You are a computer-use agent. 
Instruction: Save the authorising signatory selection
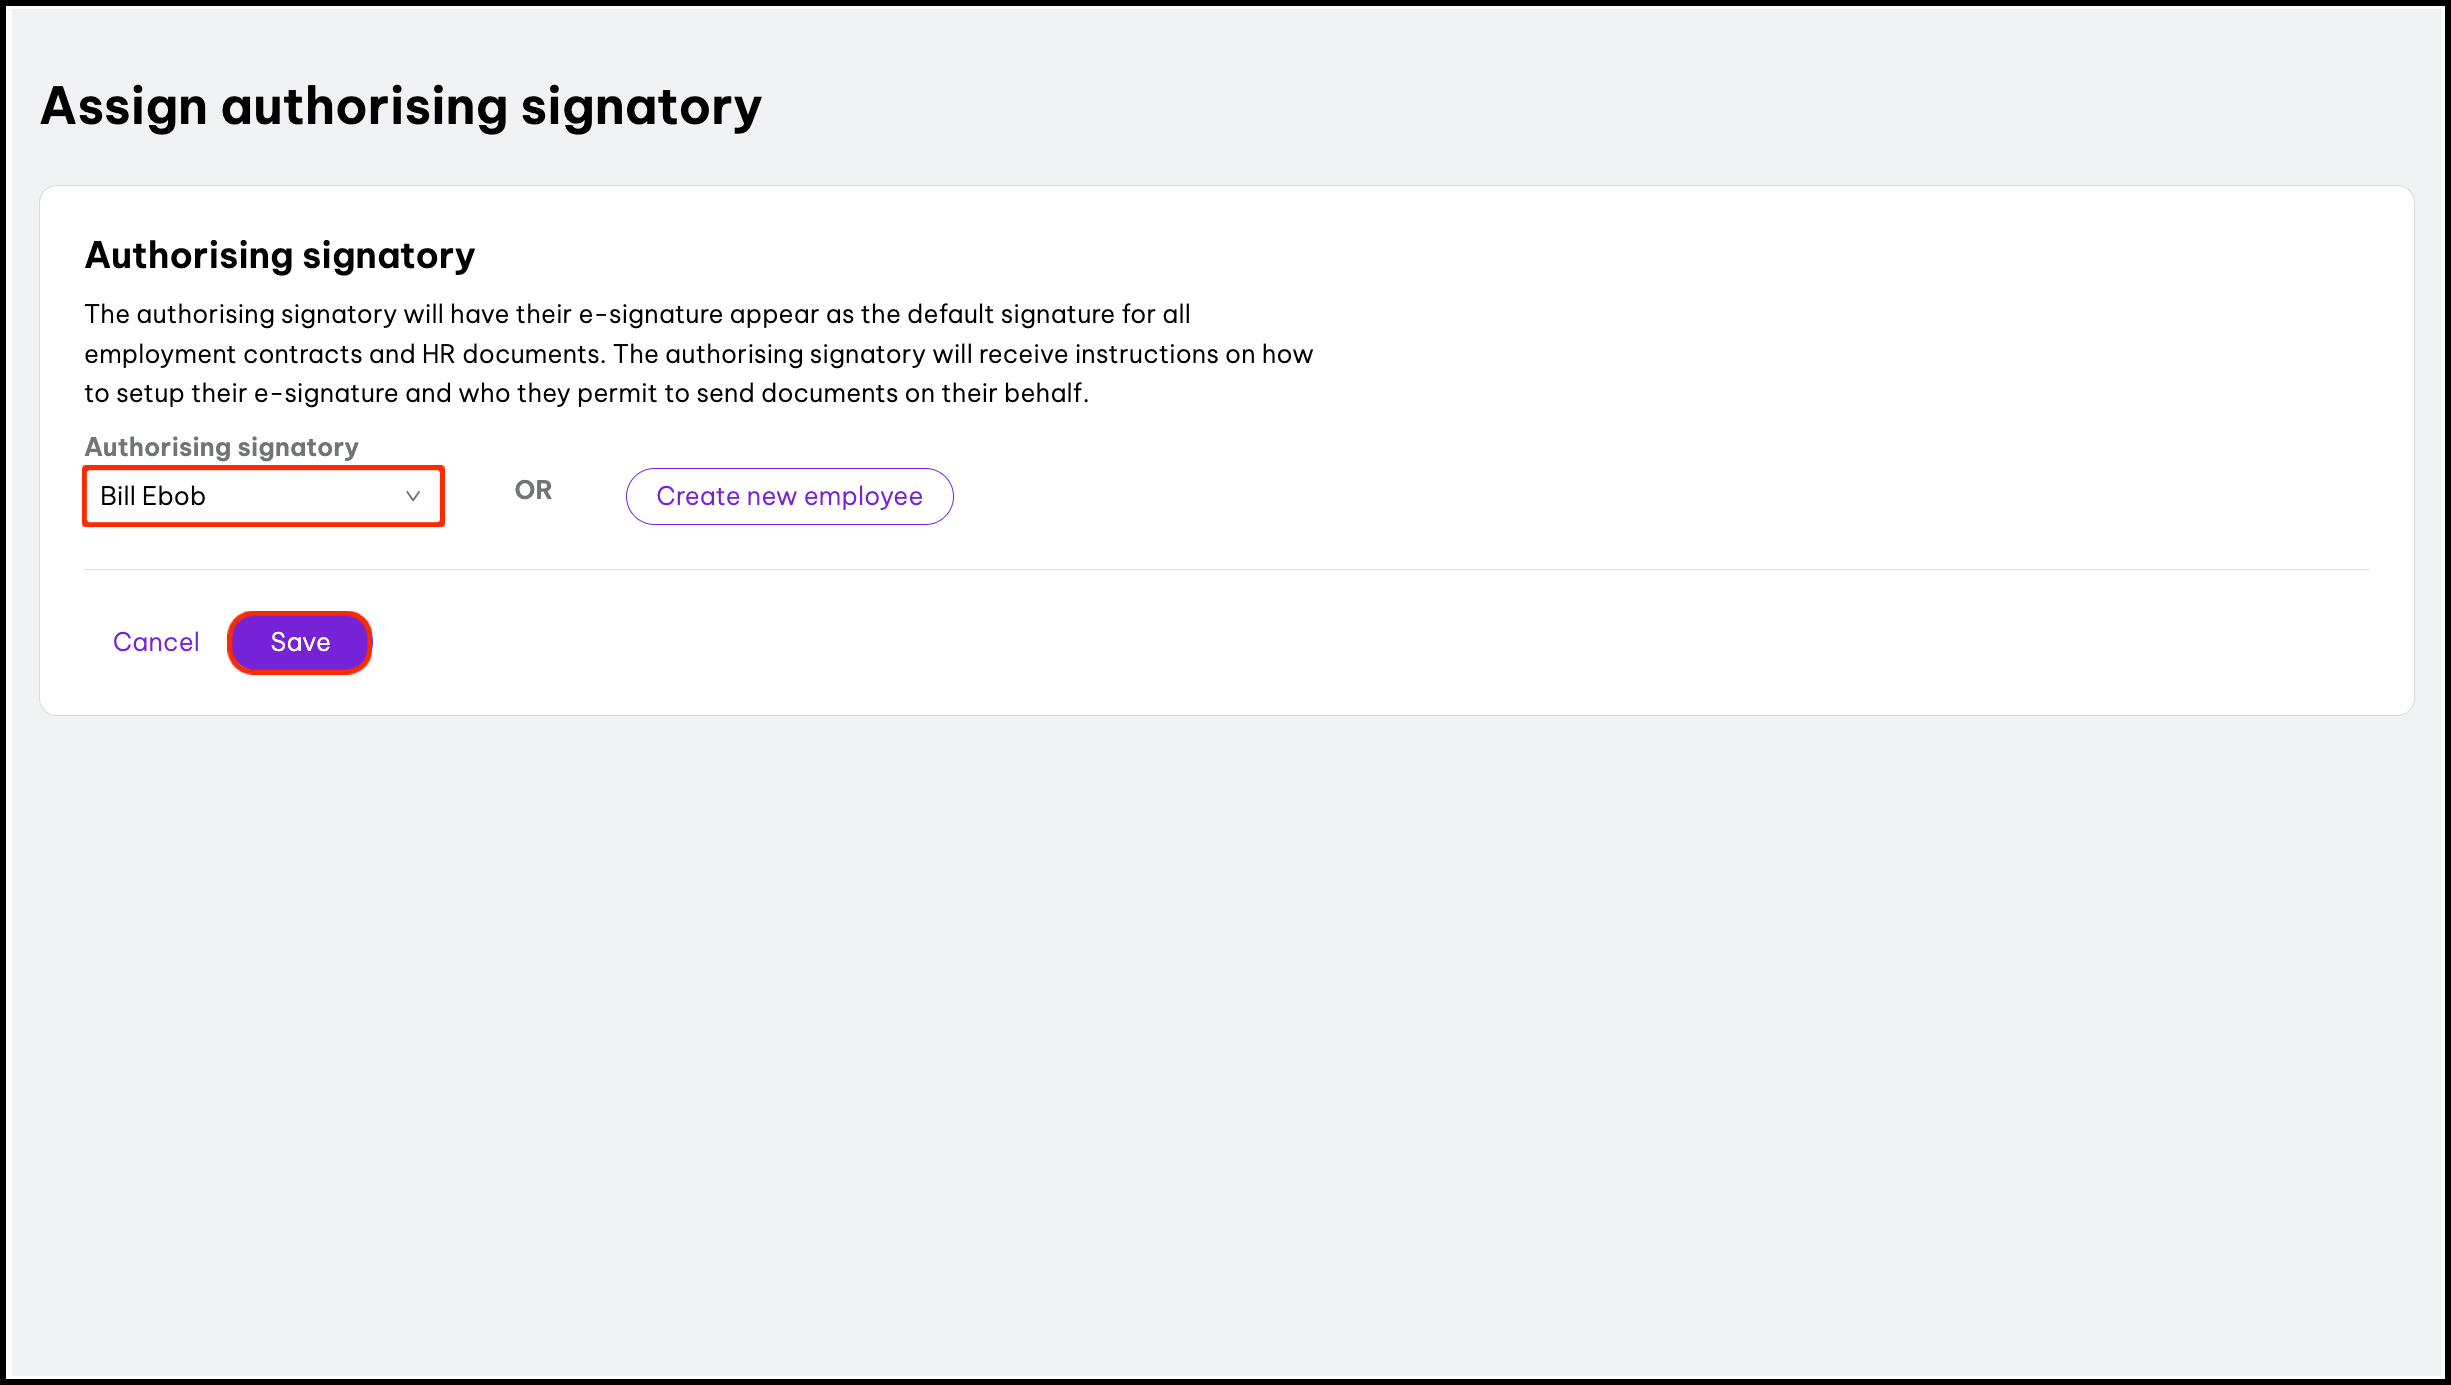pyautogui.click(x=300, y=642)
